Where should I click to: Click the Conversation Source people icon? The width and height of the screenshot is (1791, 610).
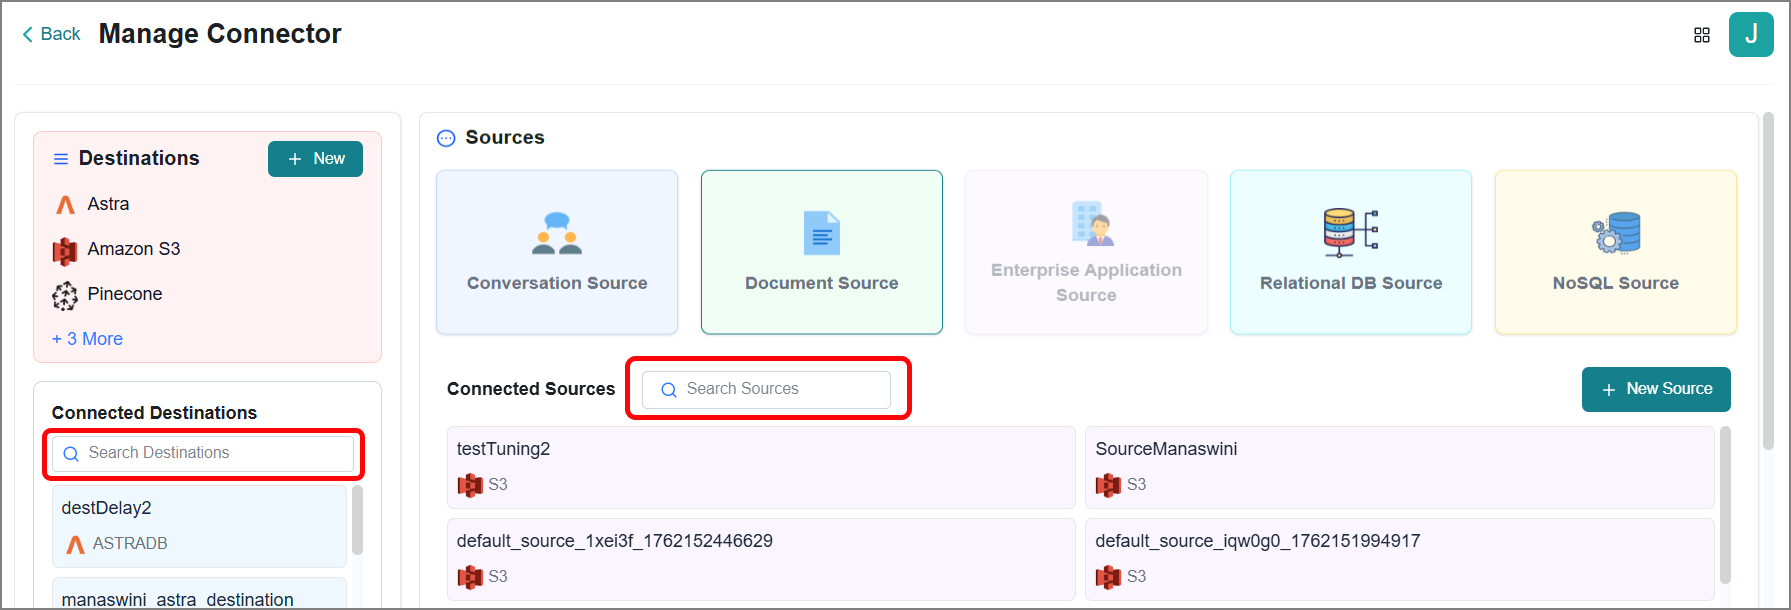[x=557, y=233]
